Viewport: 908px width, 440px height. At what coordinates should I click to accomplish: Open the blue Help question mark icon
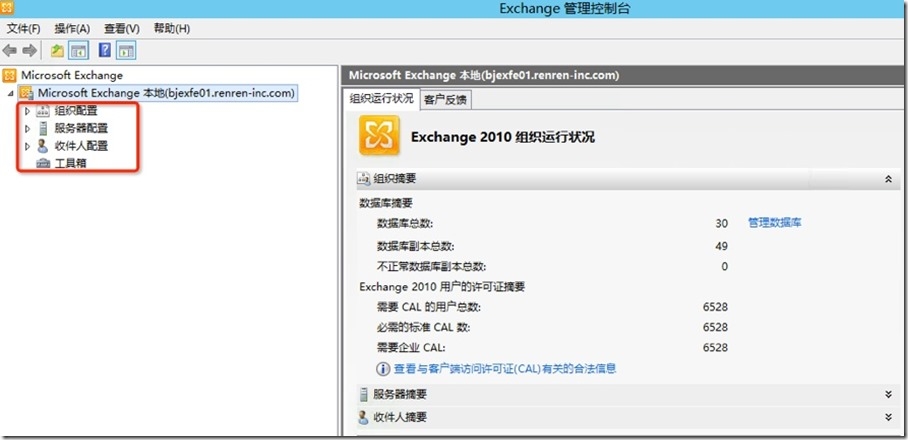pos(104,51)
